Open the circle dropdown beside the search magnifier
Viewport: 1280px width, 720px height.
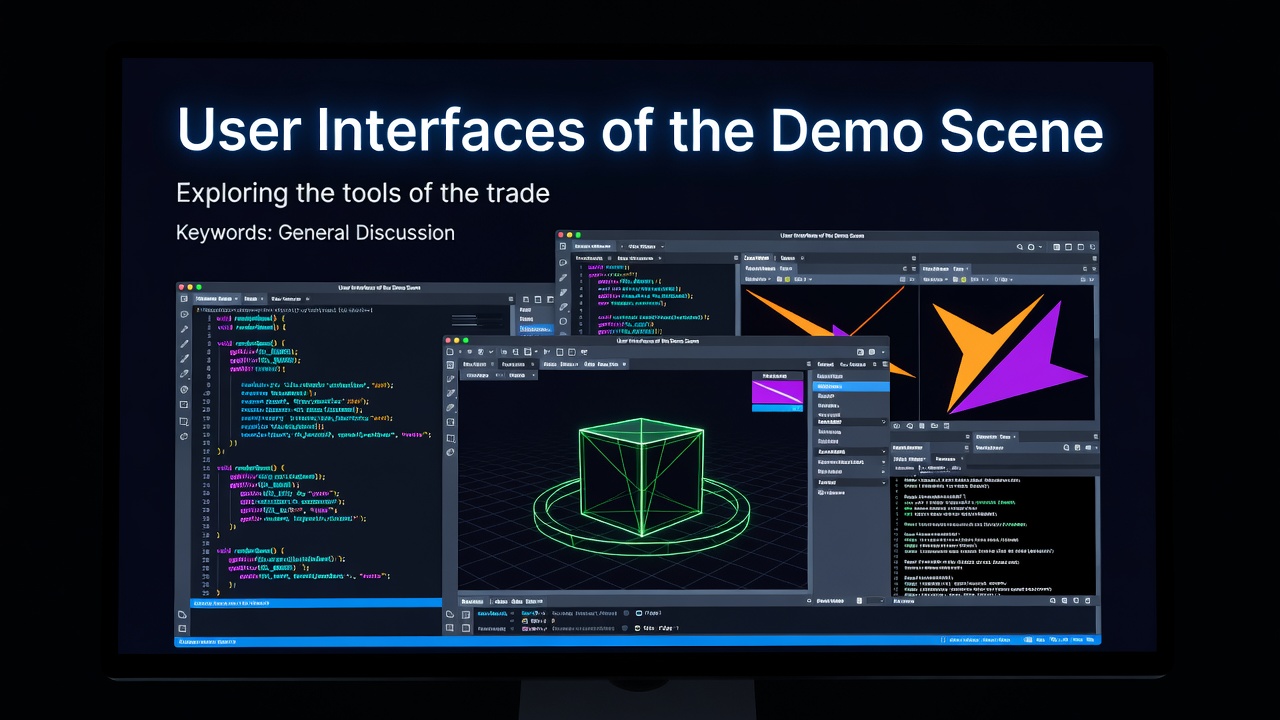click(x=1032, y=247)
